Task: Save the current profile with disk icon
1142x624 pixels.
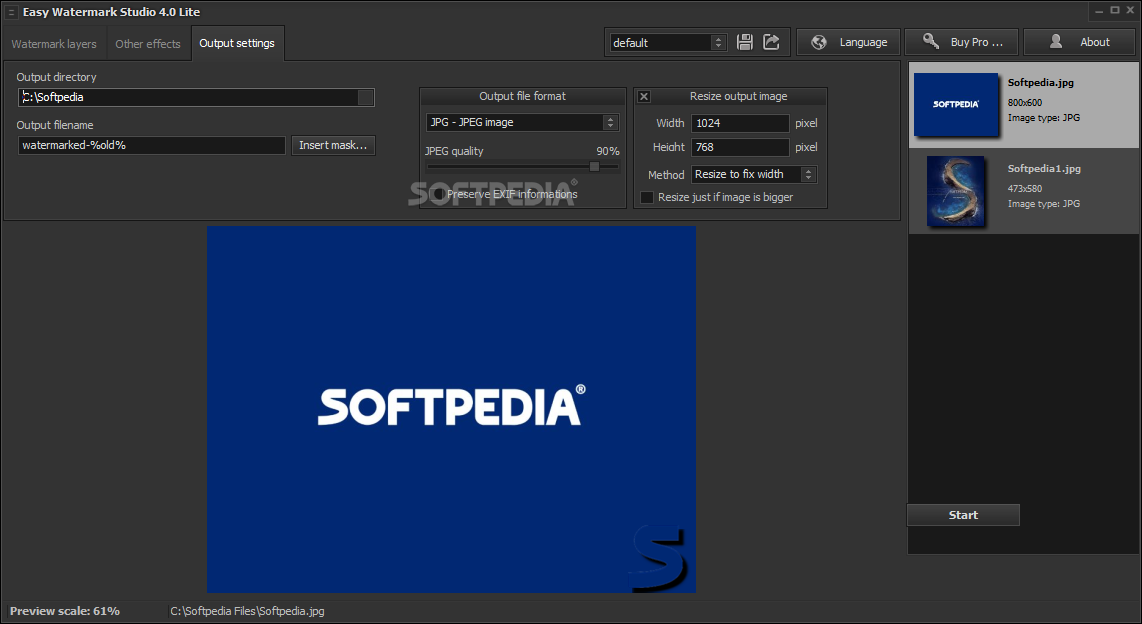Action: point(744,42)
